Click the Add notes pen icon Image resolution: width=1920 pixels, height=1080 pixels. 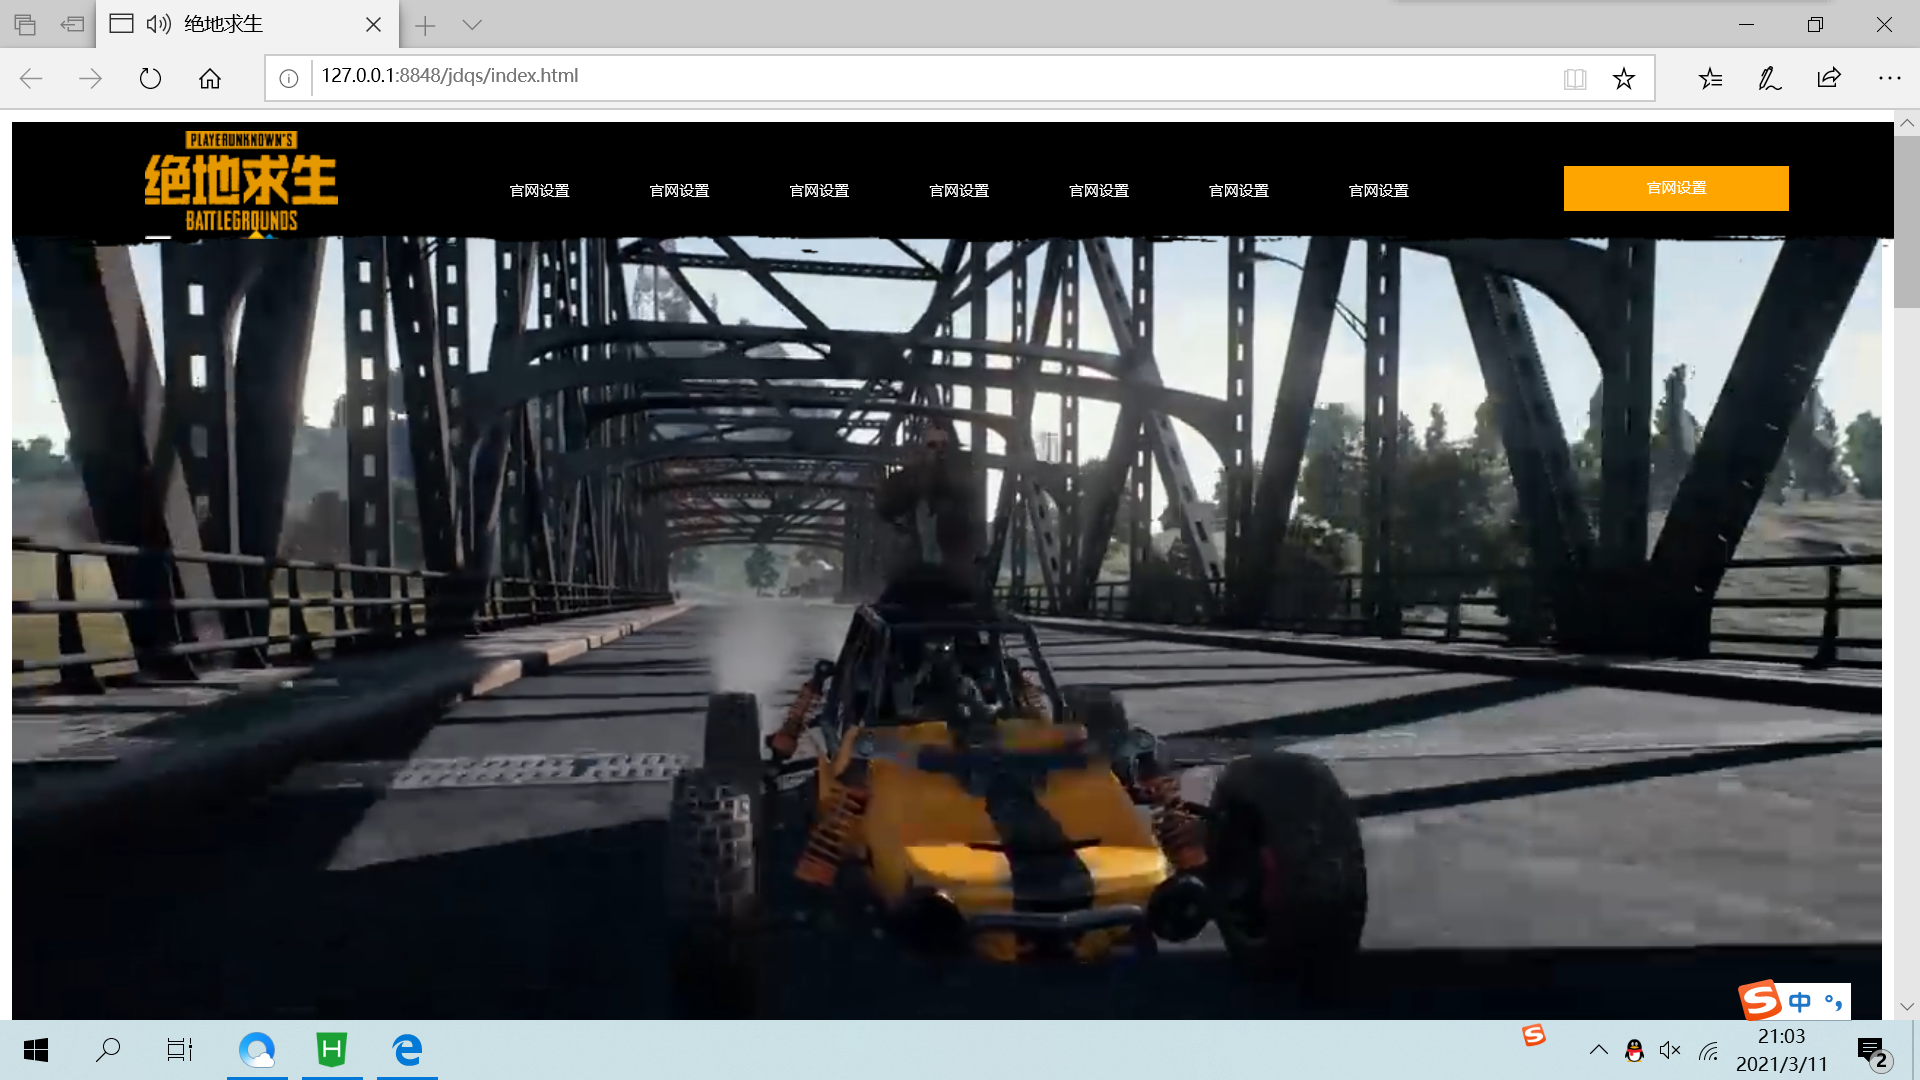click(x=1769, y=78)
